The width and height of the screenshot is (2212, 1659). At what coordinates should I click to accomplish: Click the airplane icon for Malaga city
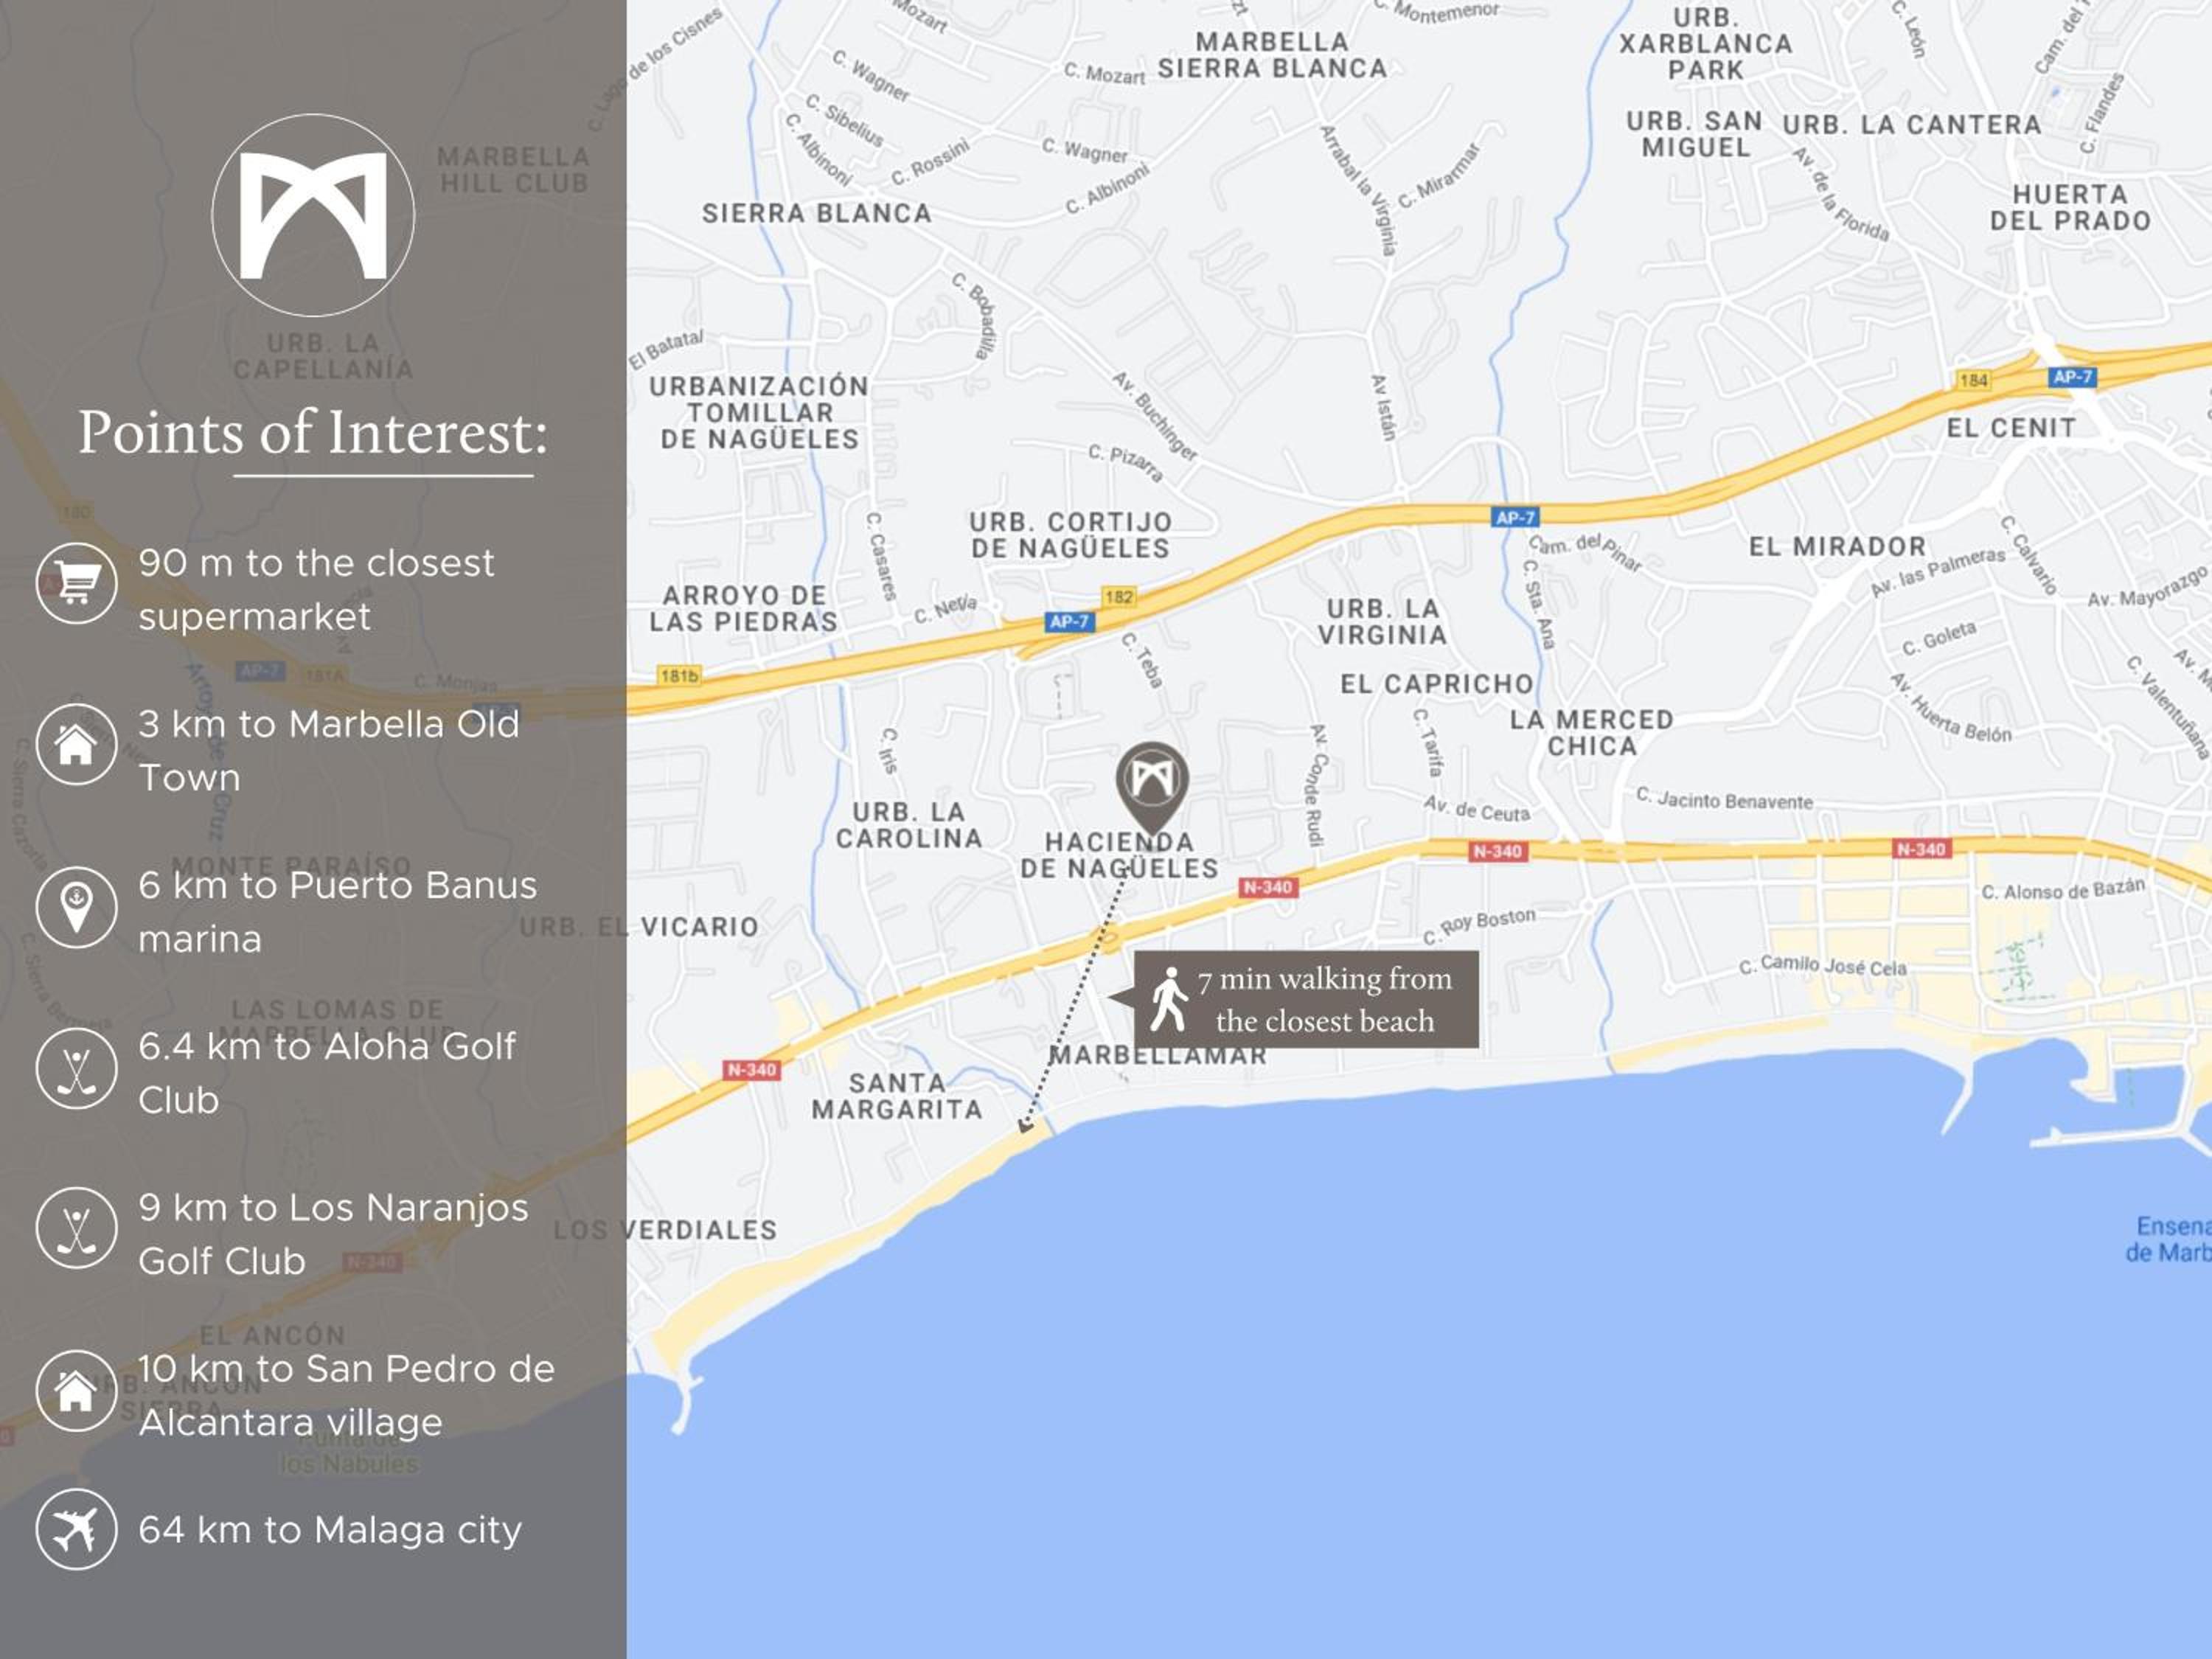point(77,1529)
